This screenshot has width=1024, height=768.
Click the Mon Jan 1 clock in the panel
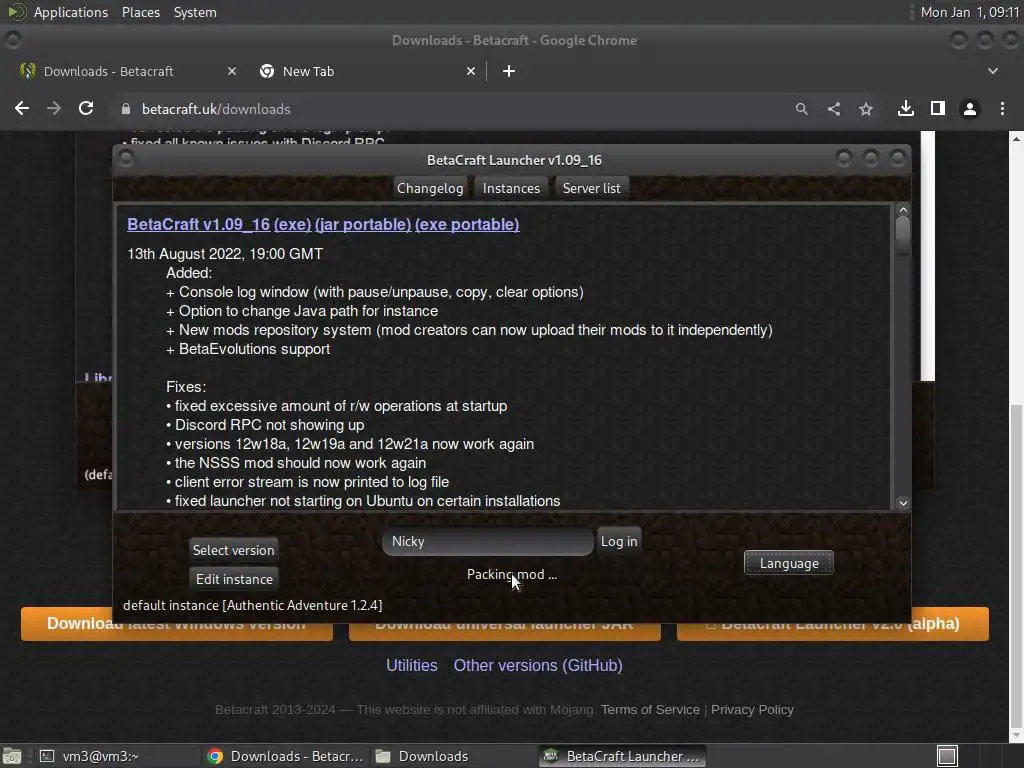pos(970,12)
